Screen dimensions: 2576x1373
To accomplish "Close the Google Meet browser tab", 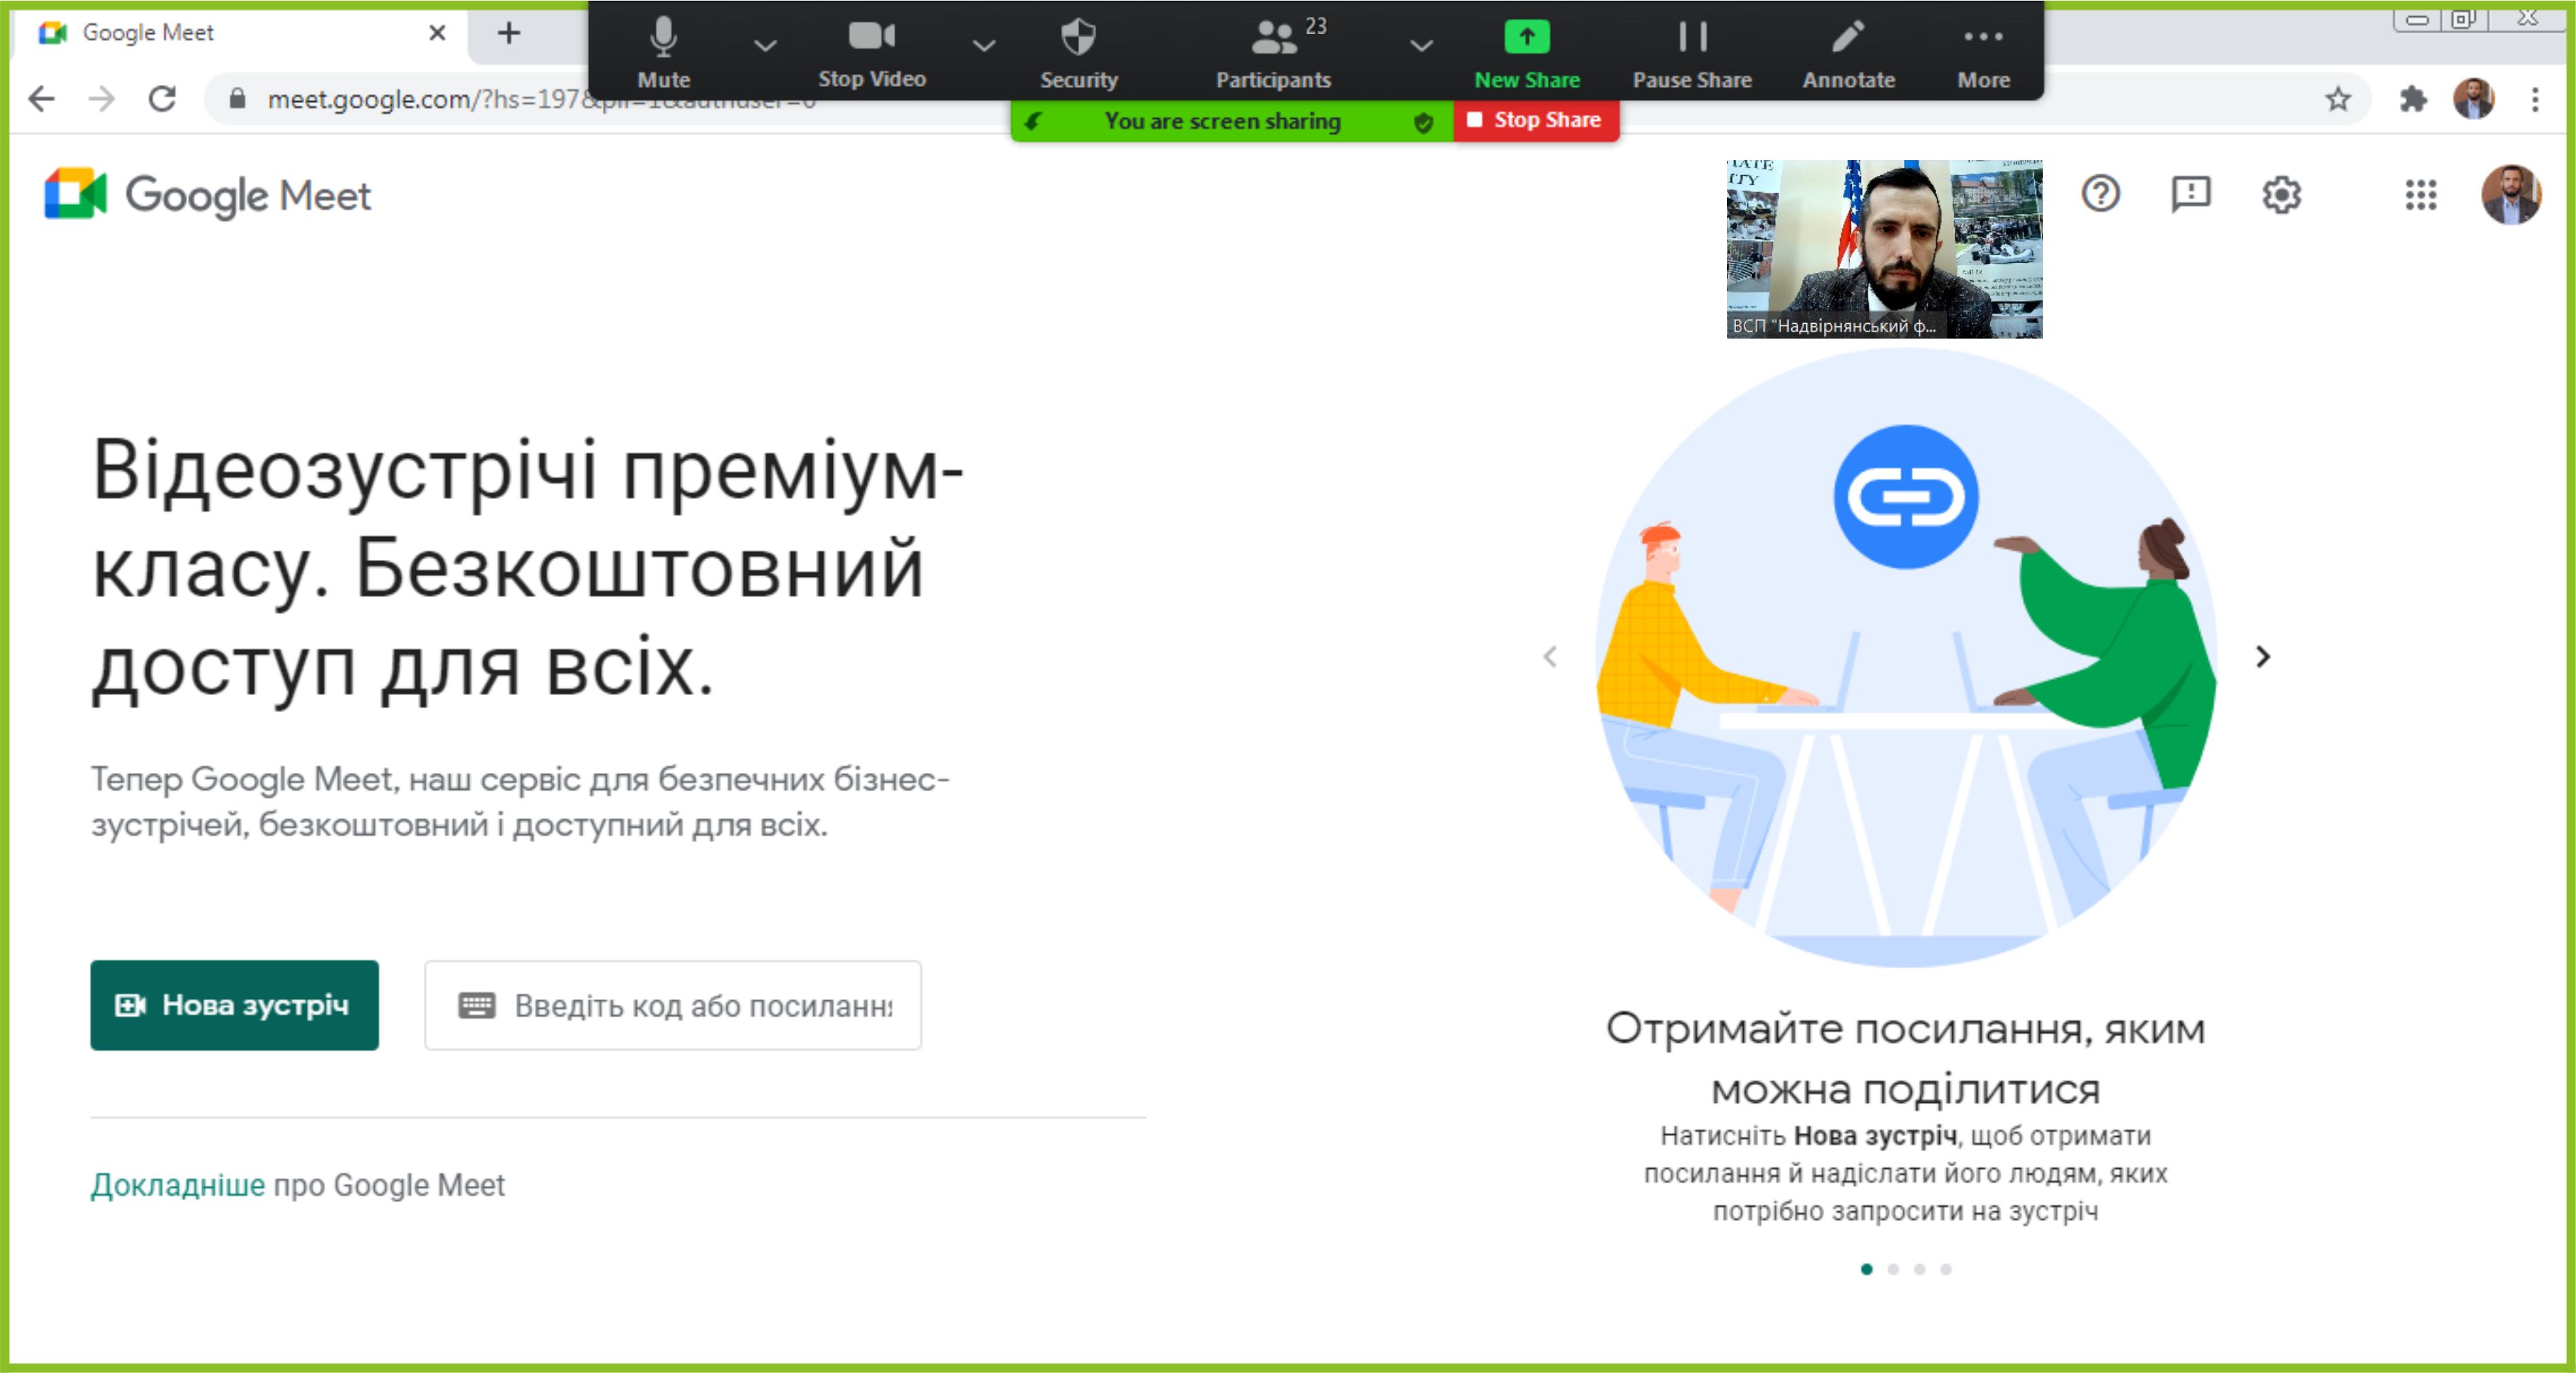I will (x=437, y=33).
